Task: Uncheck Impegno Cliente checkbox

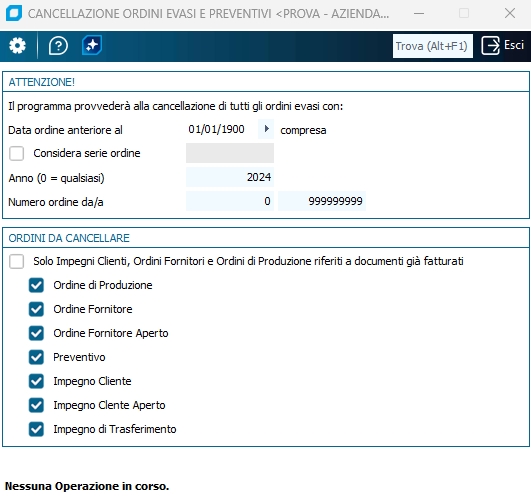Action: point(36,381)
